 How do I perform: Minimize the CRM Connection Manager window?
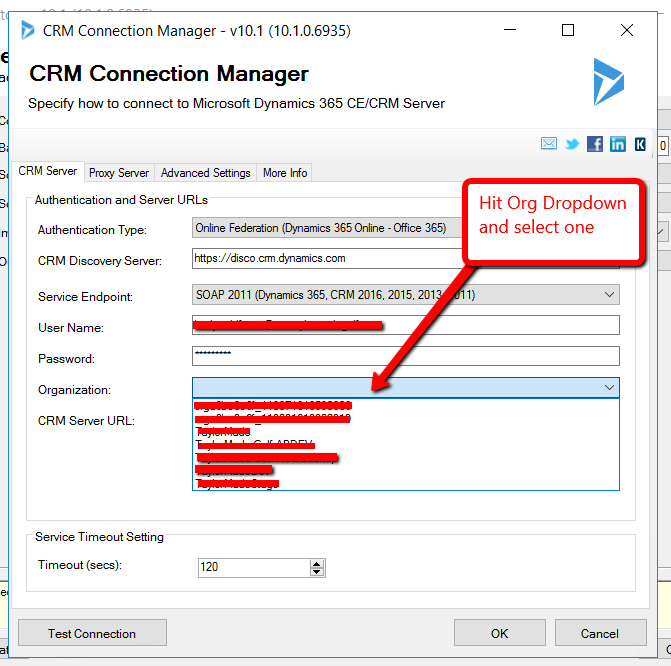(x=510, y=30)
